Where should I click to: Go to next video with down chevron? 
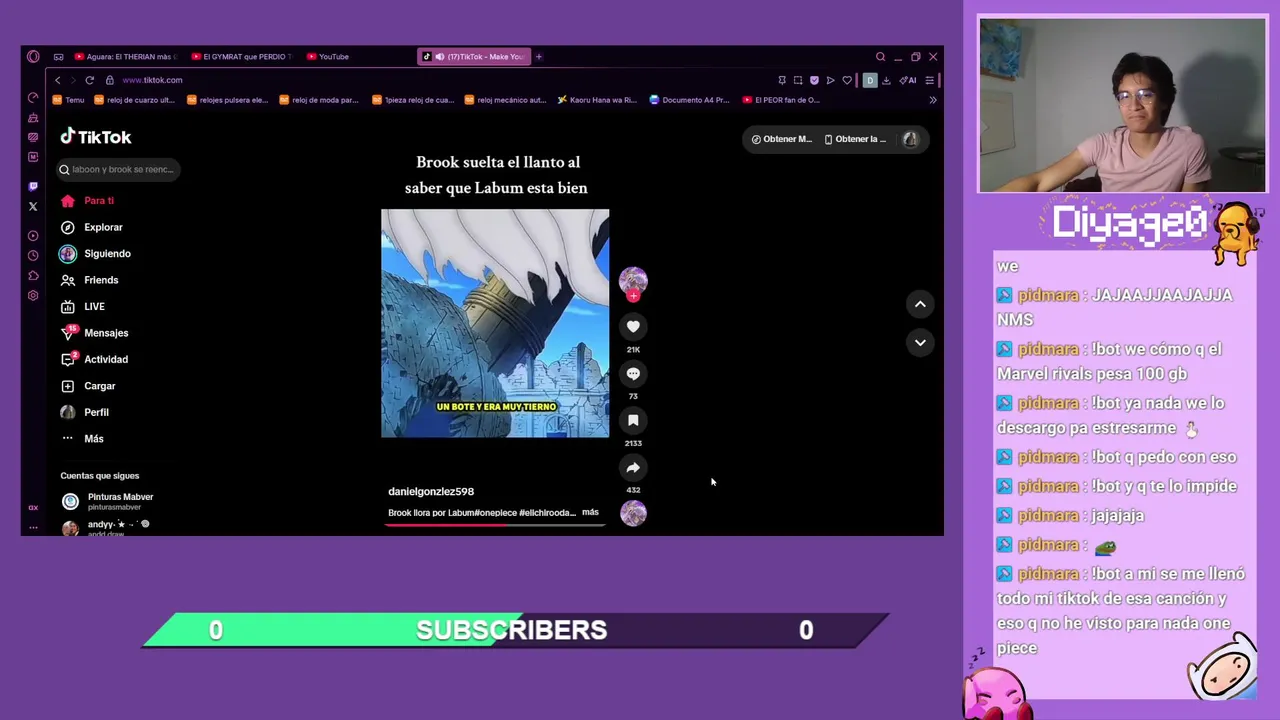[920, 342]
